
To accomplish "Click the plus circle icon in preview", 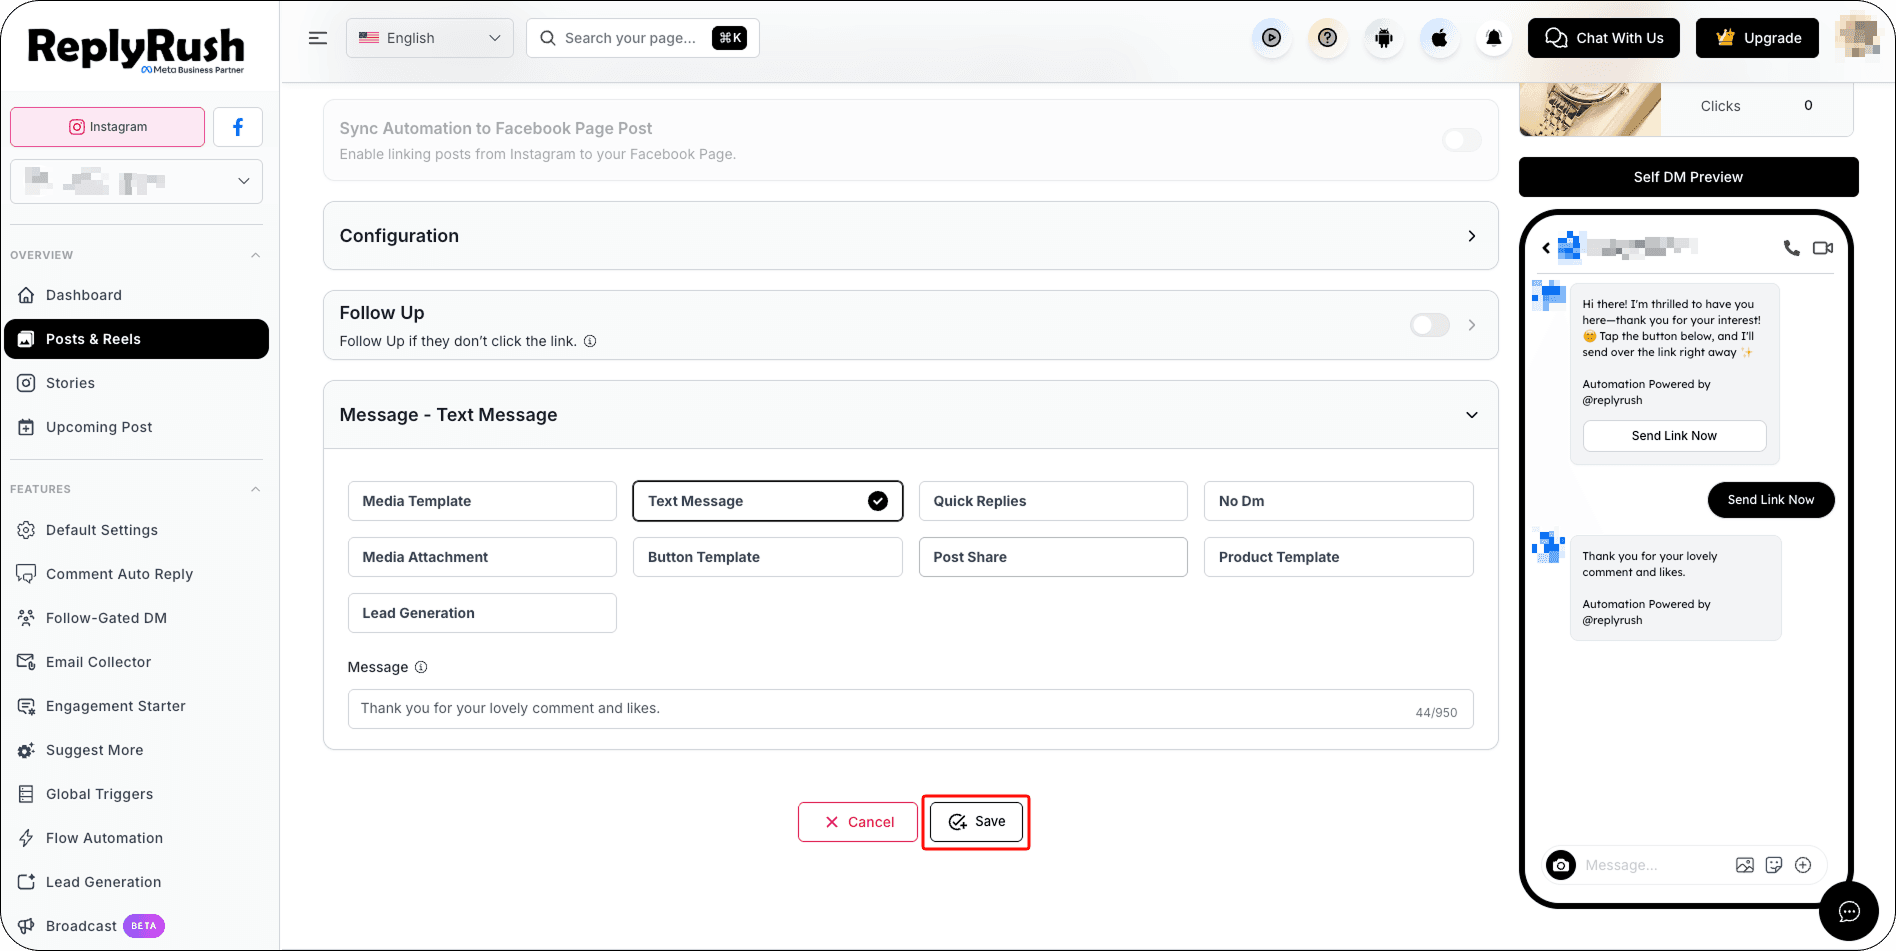I will coord(1803,865).
